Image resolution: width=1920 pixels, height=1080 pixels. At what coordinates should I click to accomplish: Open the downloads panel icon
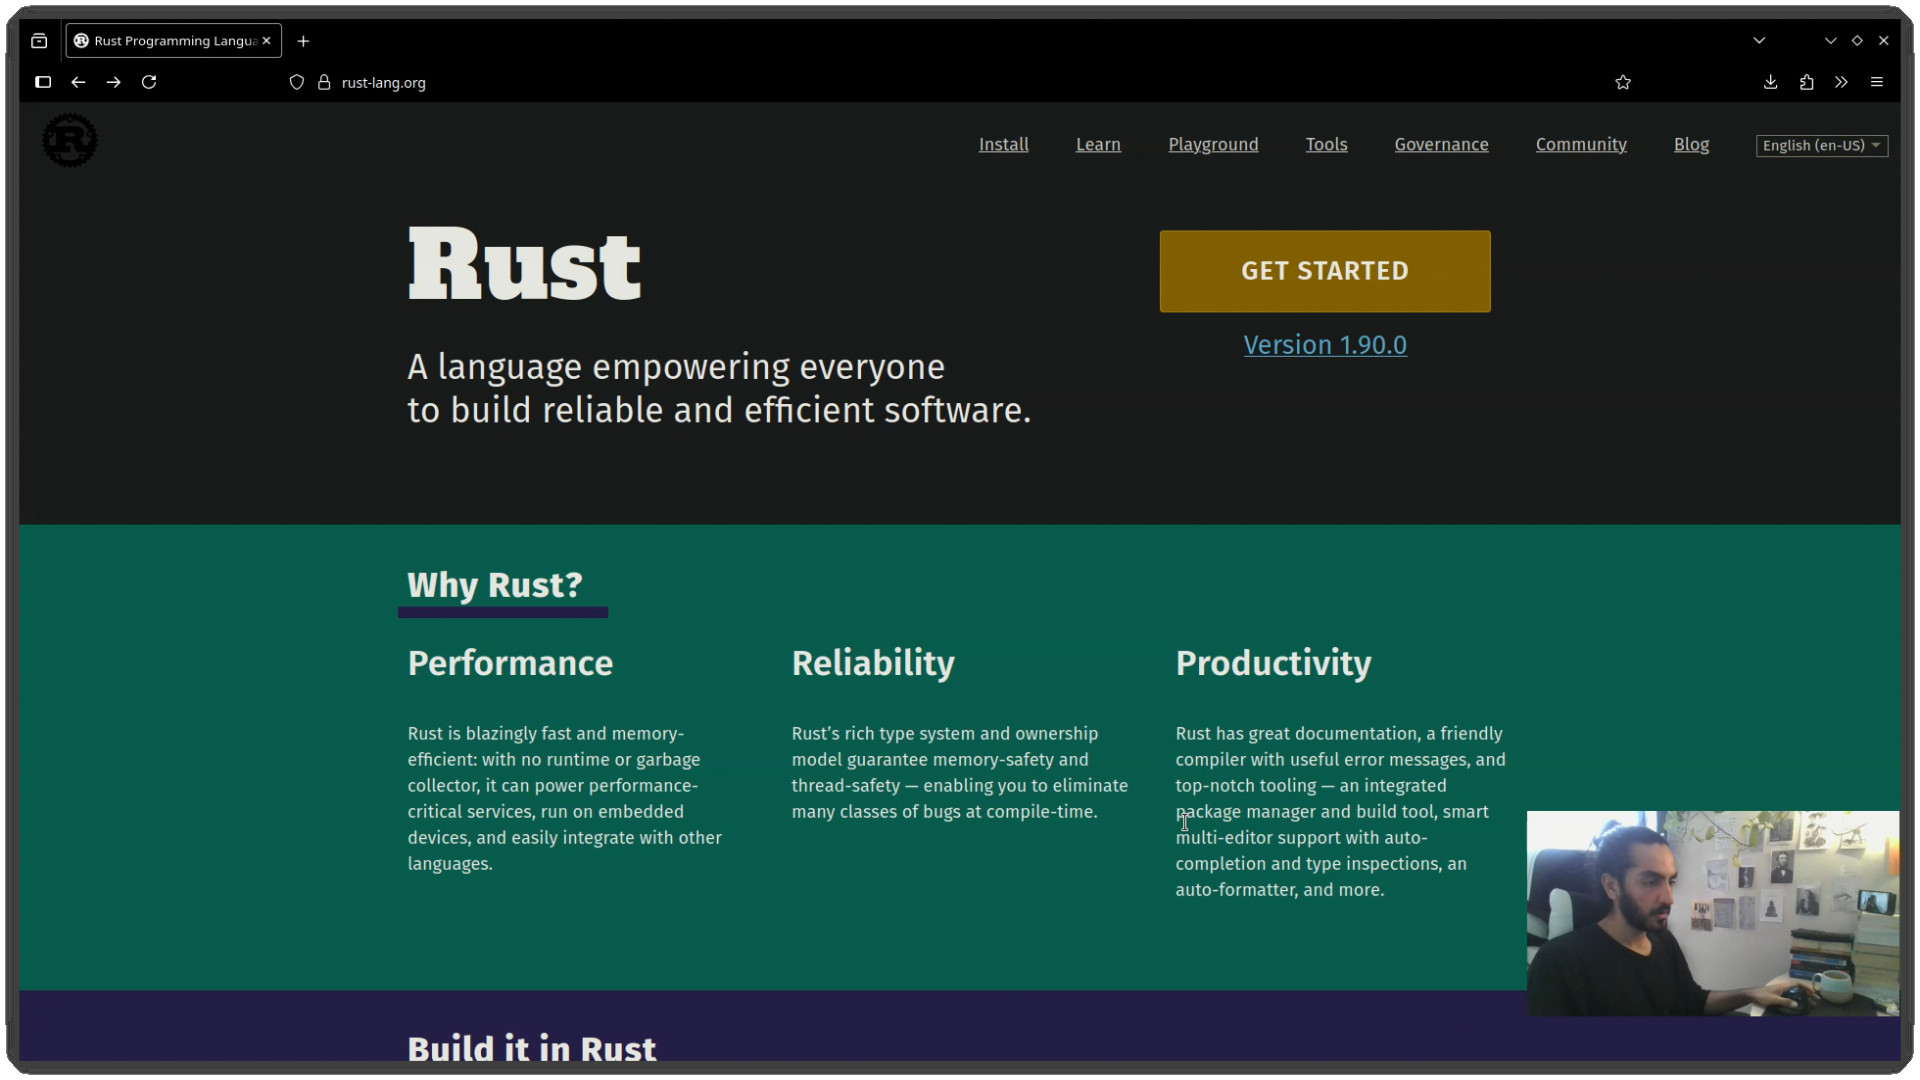click(1770, 82)
